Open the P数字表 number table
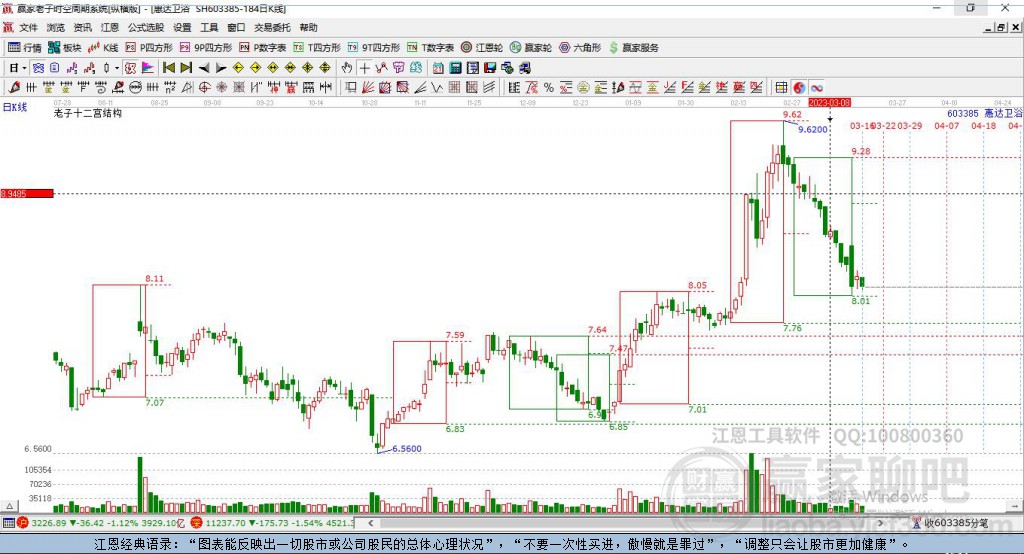1024x554 pixels. [263, 48]
